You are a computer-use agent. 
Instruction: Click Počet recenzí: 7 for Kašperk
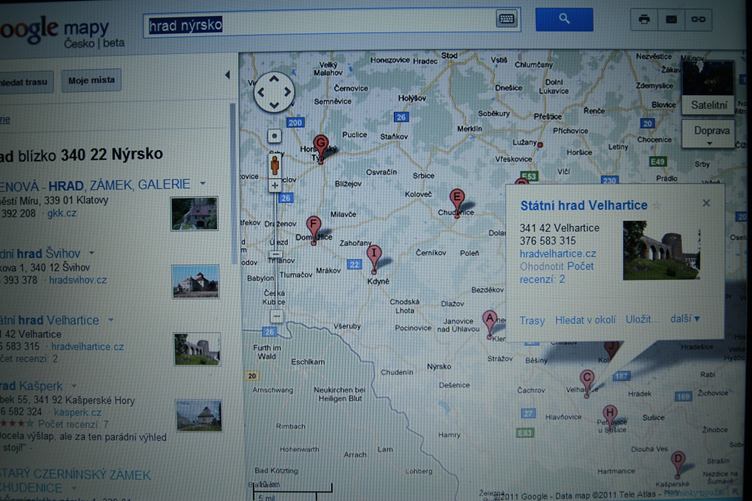tap(73, 424)
